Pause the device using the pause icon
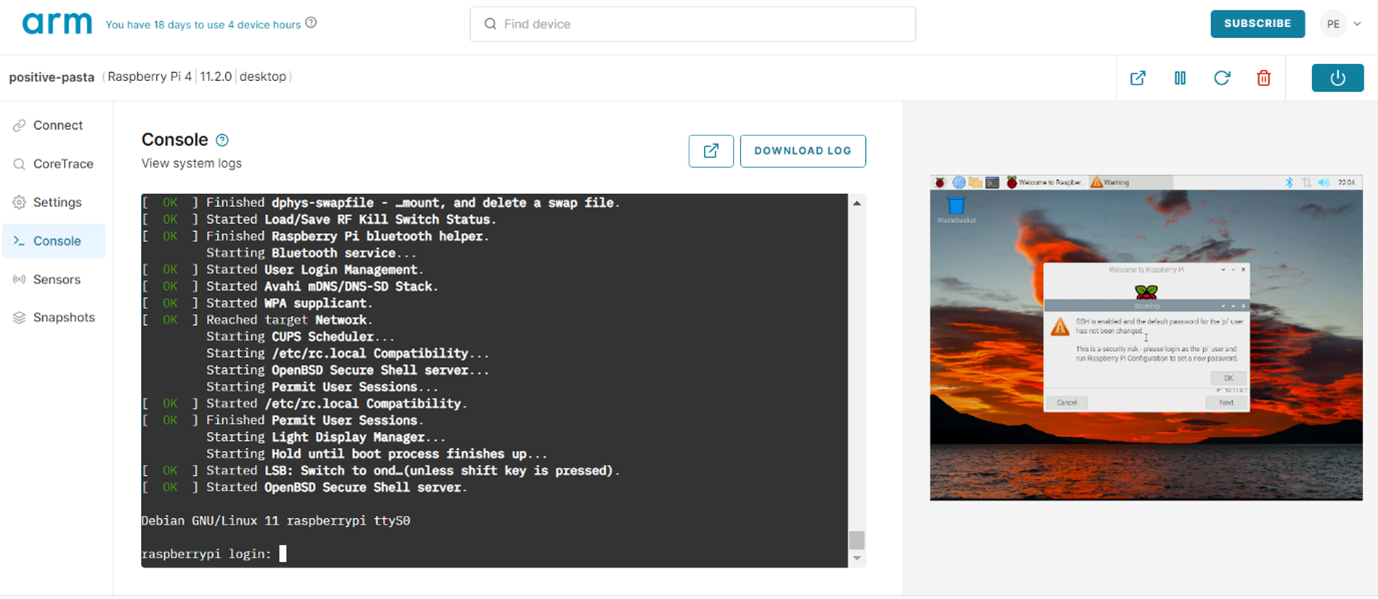 coord(1180,78)
